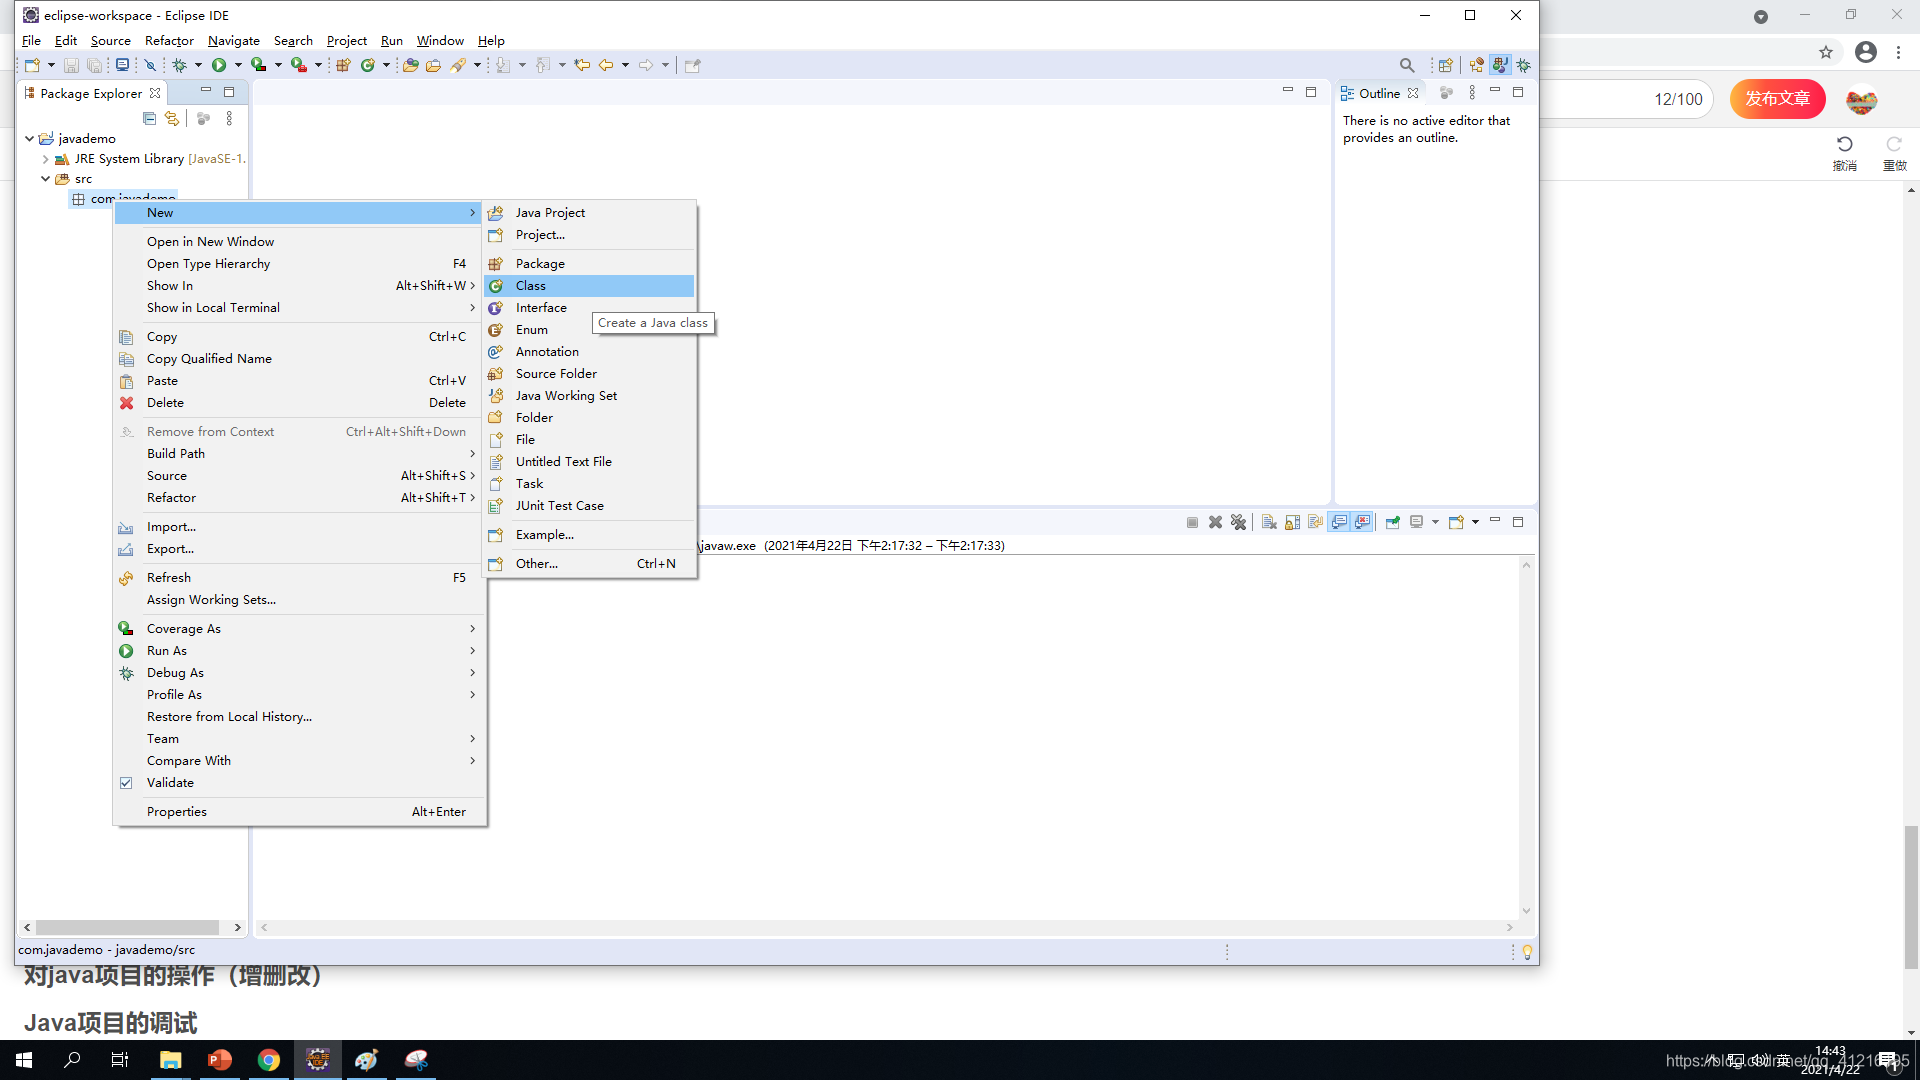Collapse the javademo project tree node
The width and height of the screenshot is (1920, 1080).
(29, 139)
